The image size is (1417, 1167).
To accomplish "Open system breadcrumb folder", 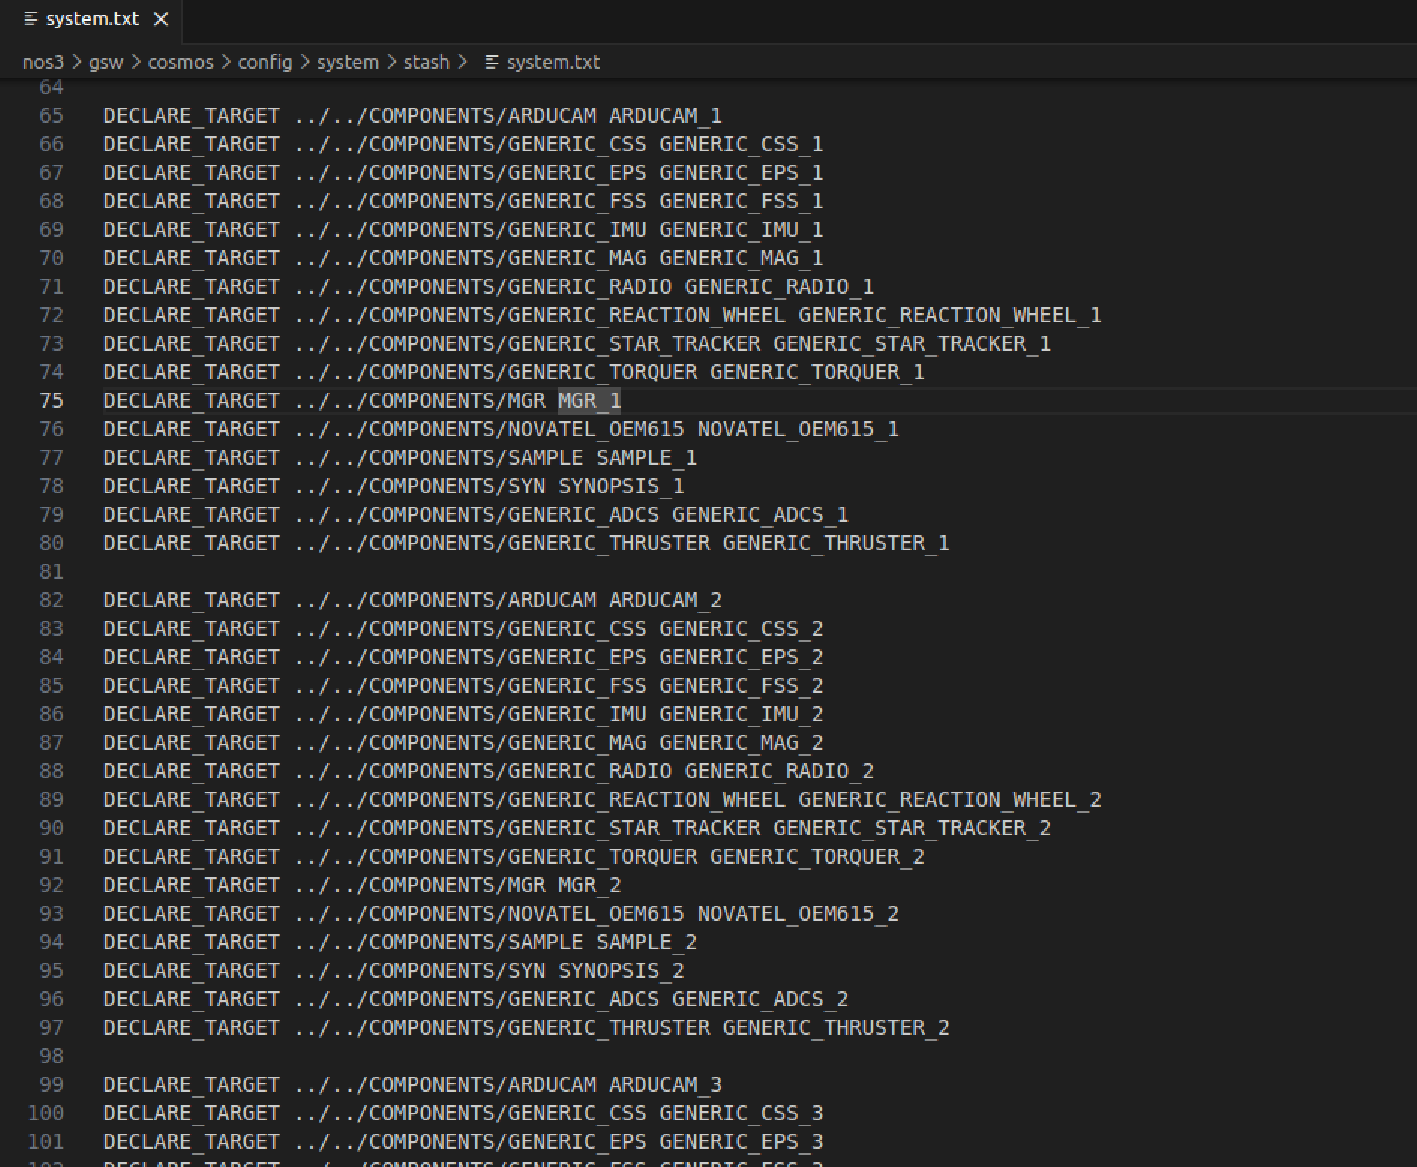I will click(348, 62).
